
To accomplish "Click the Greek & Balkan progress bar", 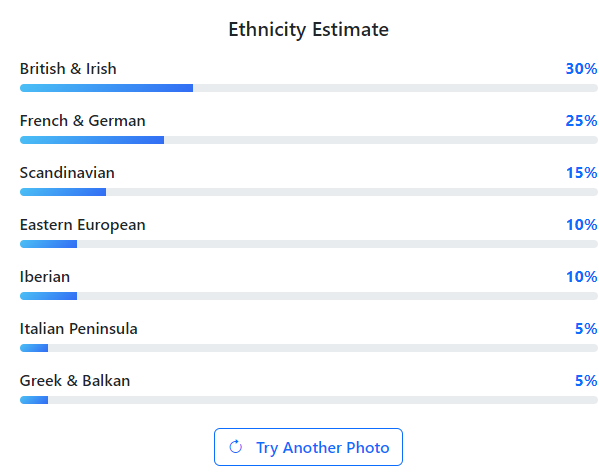I will click(309, 400).
